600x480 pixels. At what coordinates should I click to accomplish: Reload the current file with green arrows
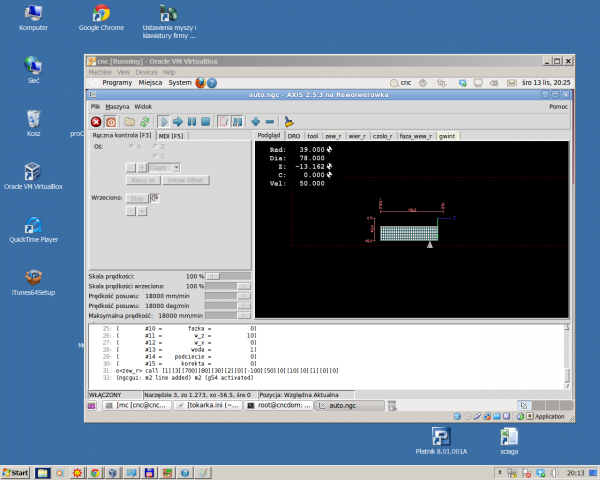tap(145, 122)
